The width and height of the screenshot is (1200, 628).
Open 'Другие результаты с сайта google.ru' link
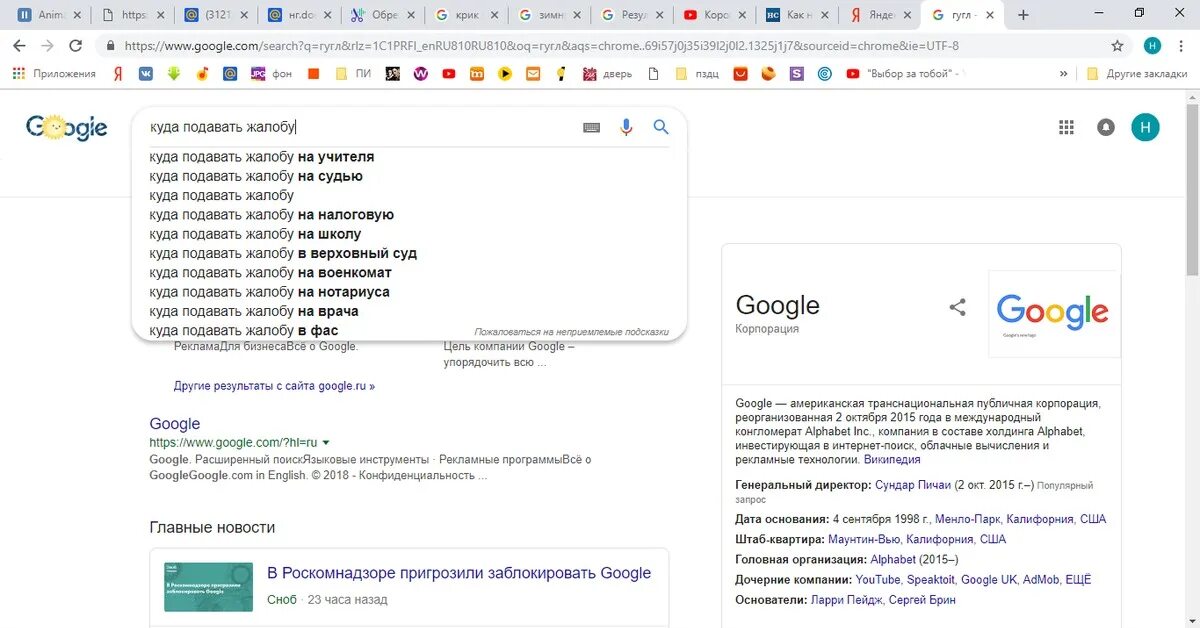274,386
